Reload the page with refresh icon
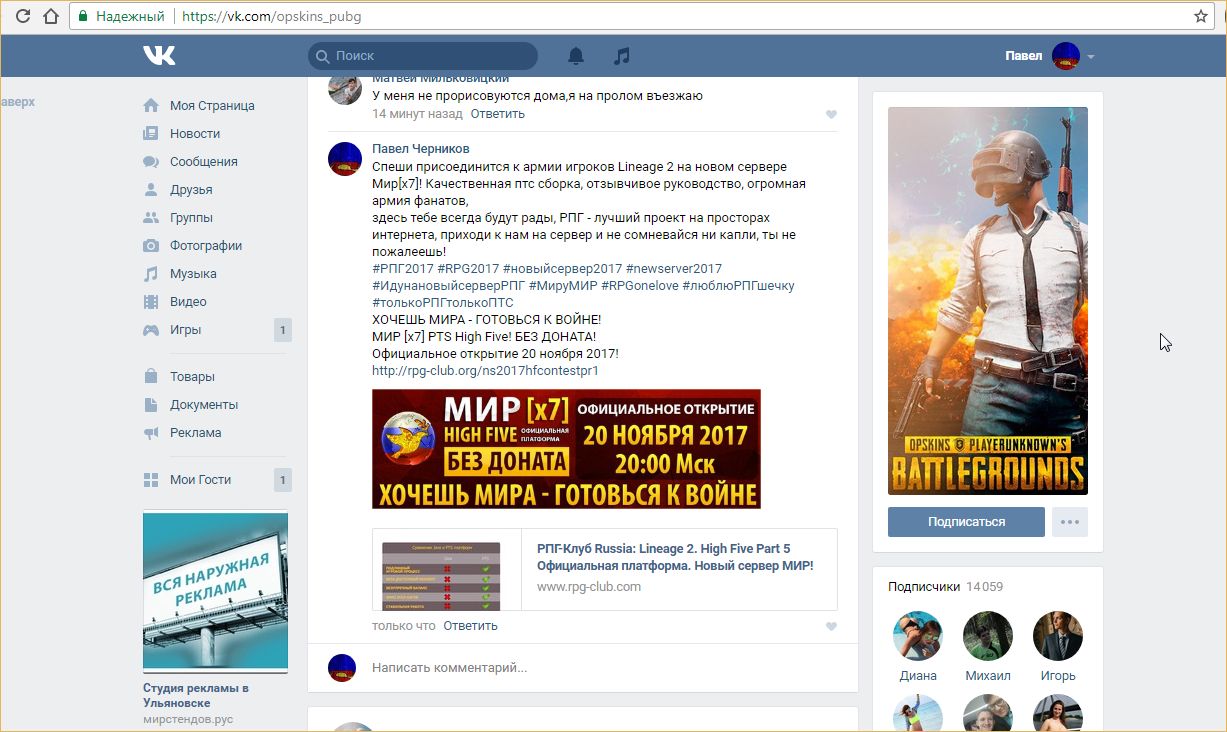 [22, 16]
